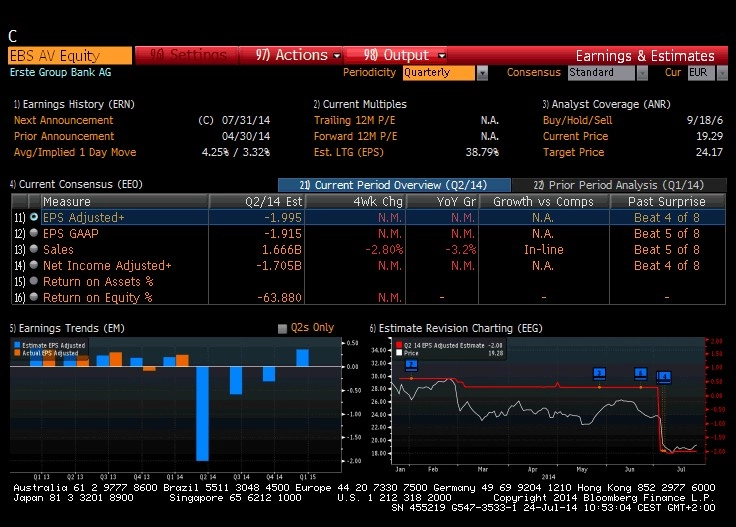Click the Measure column header
Image resolution: width=736 pixels, height=527 pixels.
click(124, 201)
